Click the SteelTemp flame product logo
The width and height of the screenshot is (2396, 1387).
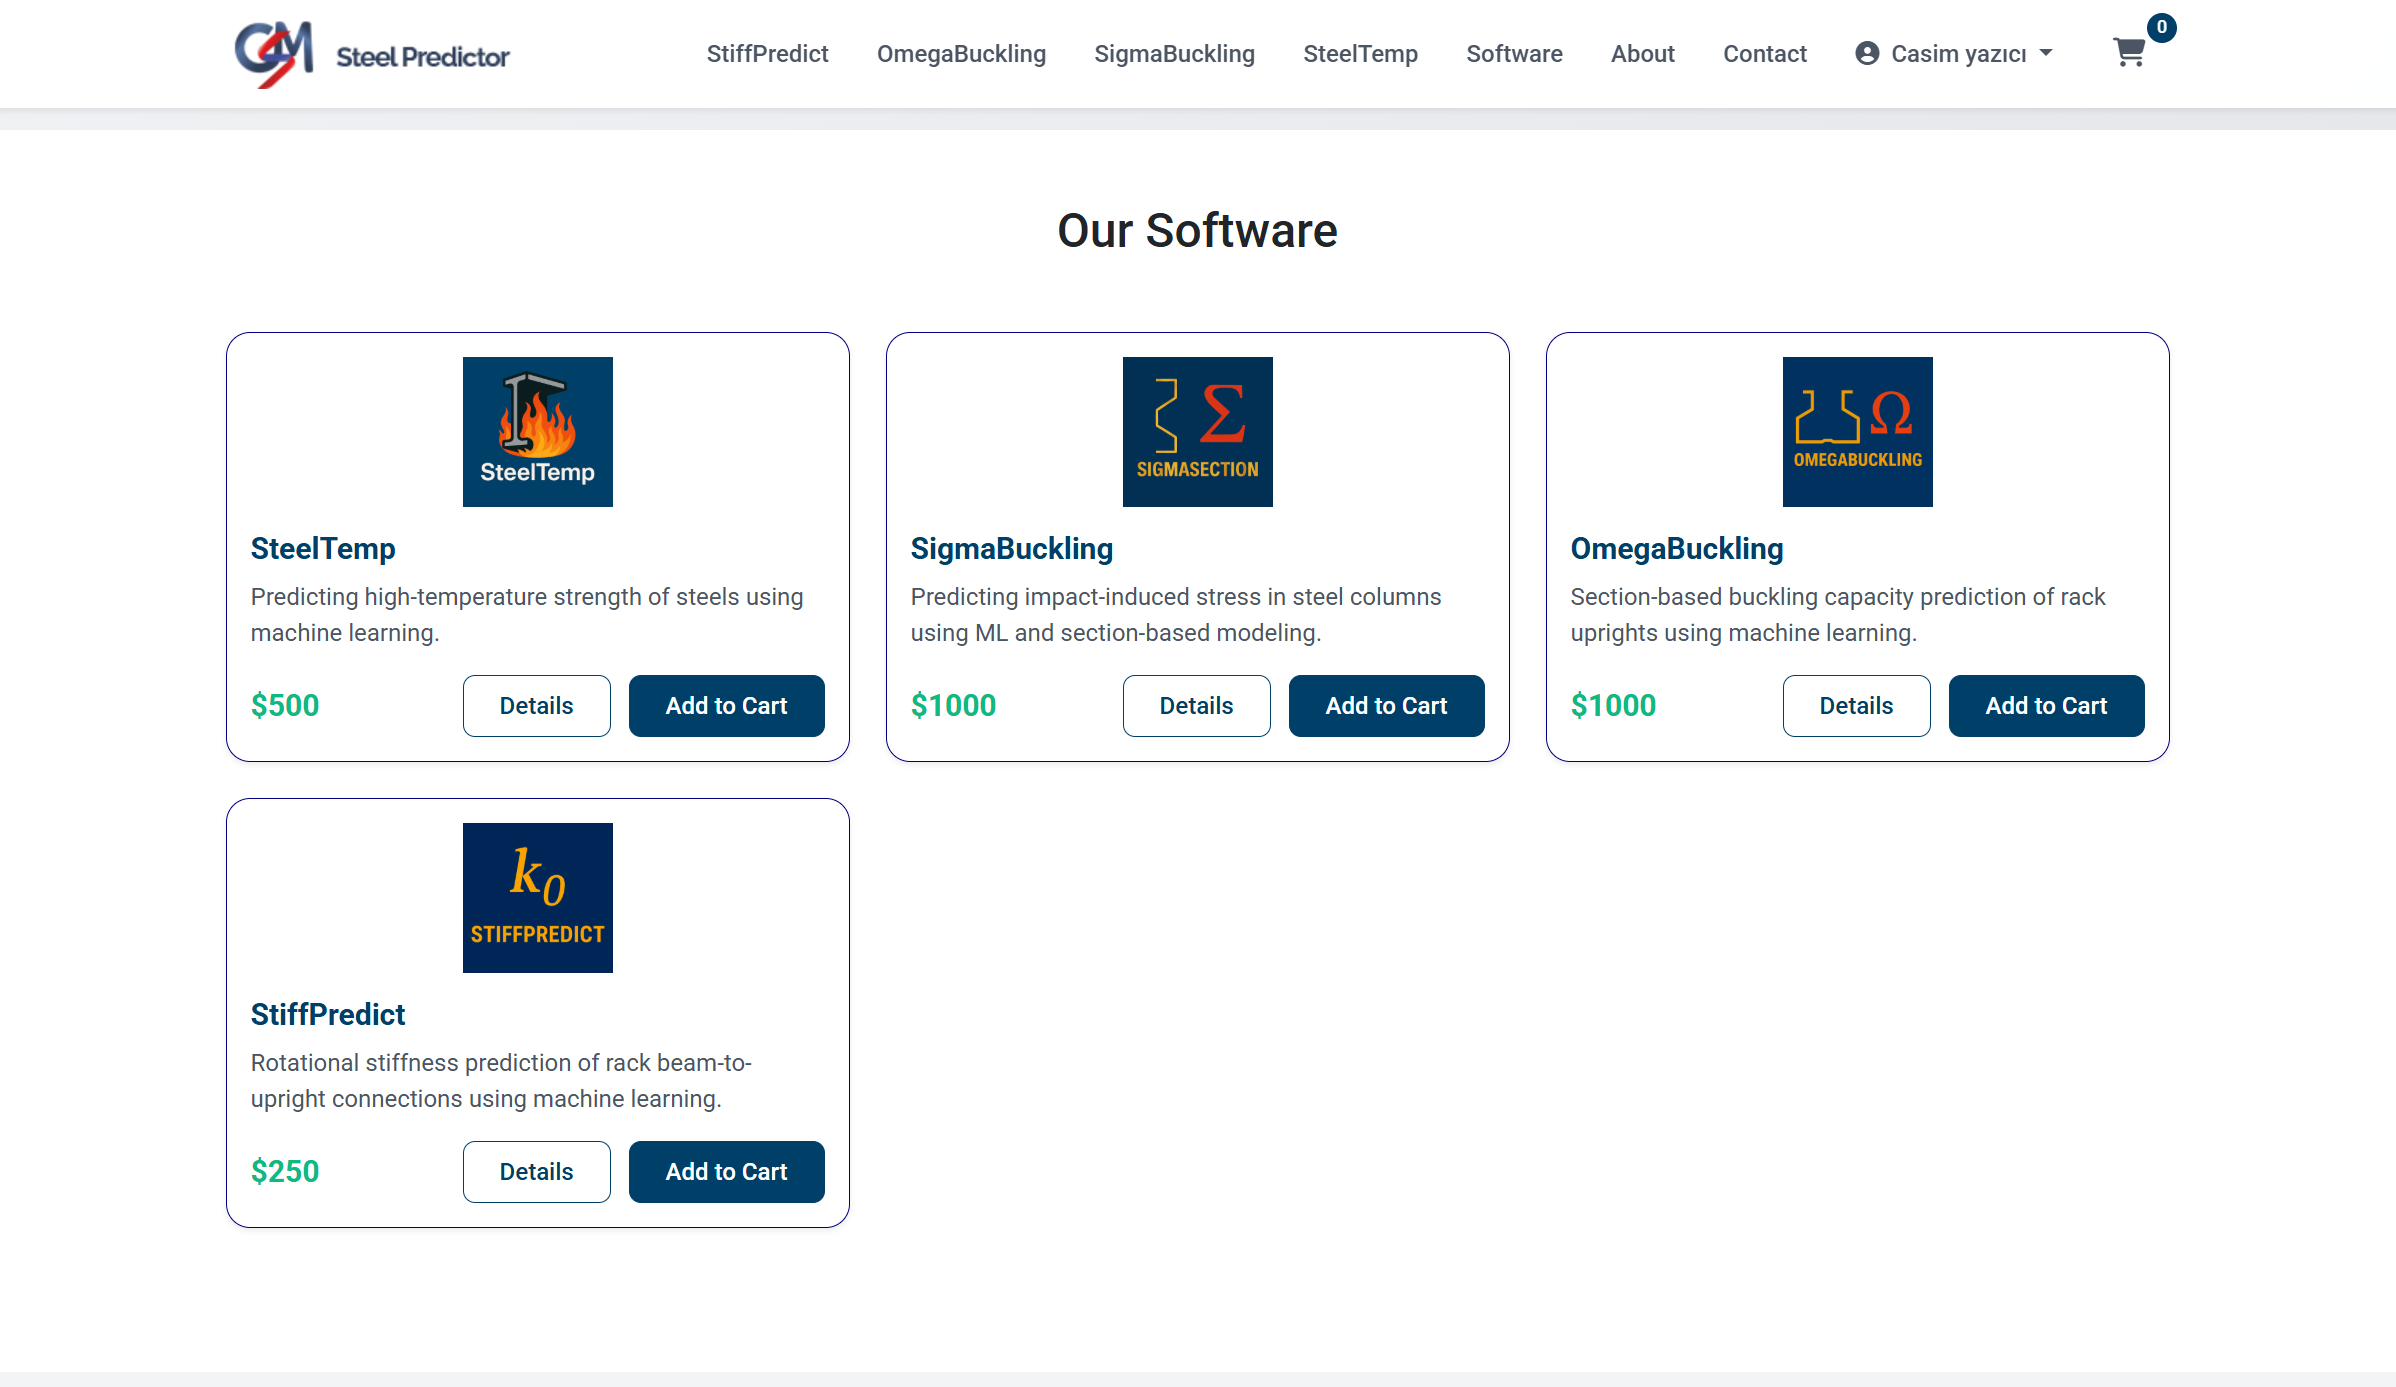tap(537, 432)
